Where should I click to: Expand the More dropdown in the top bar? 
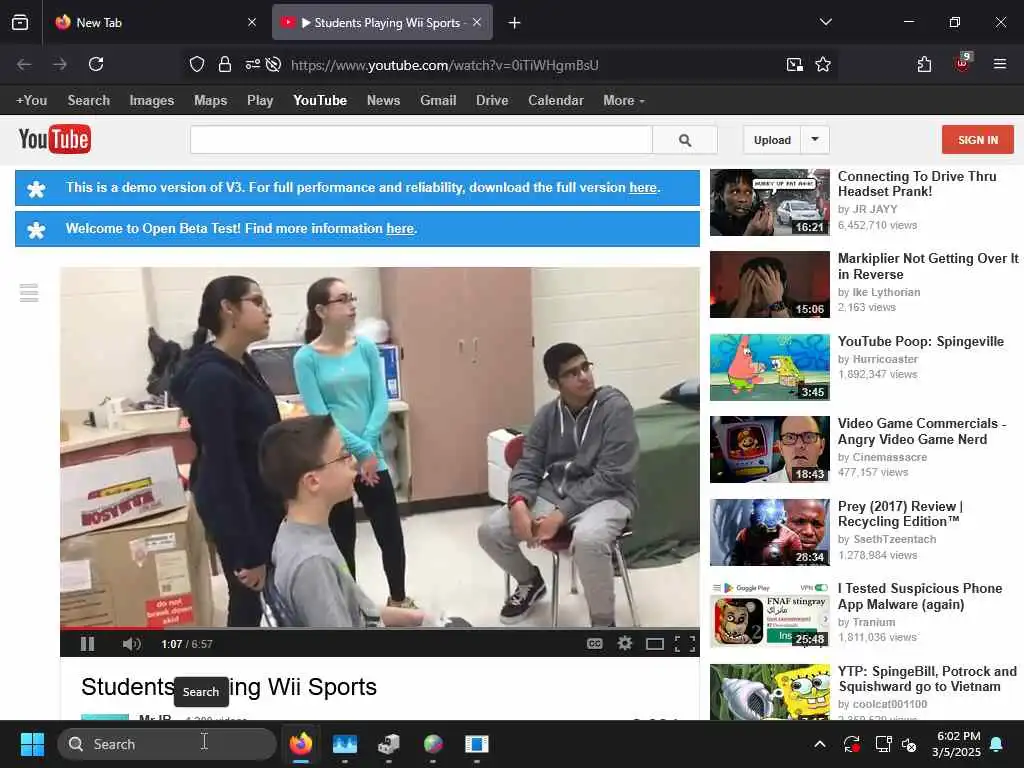click(624, 101)
